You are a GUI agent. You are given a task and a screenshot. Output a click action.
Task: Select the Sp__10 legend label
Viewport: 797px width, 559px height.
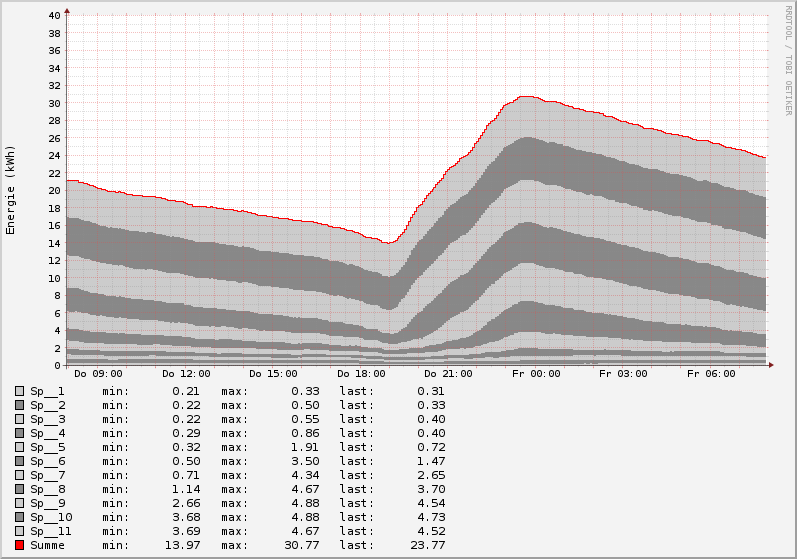click(x=50, y=517)
